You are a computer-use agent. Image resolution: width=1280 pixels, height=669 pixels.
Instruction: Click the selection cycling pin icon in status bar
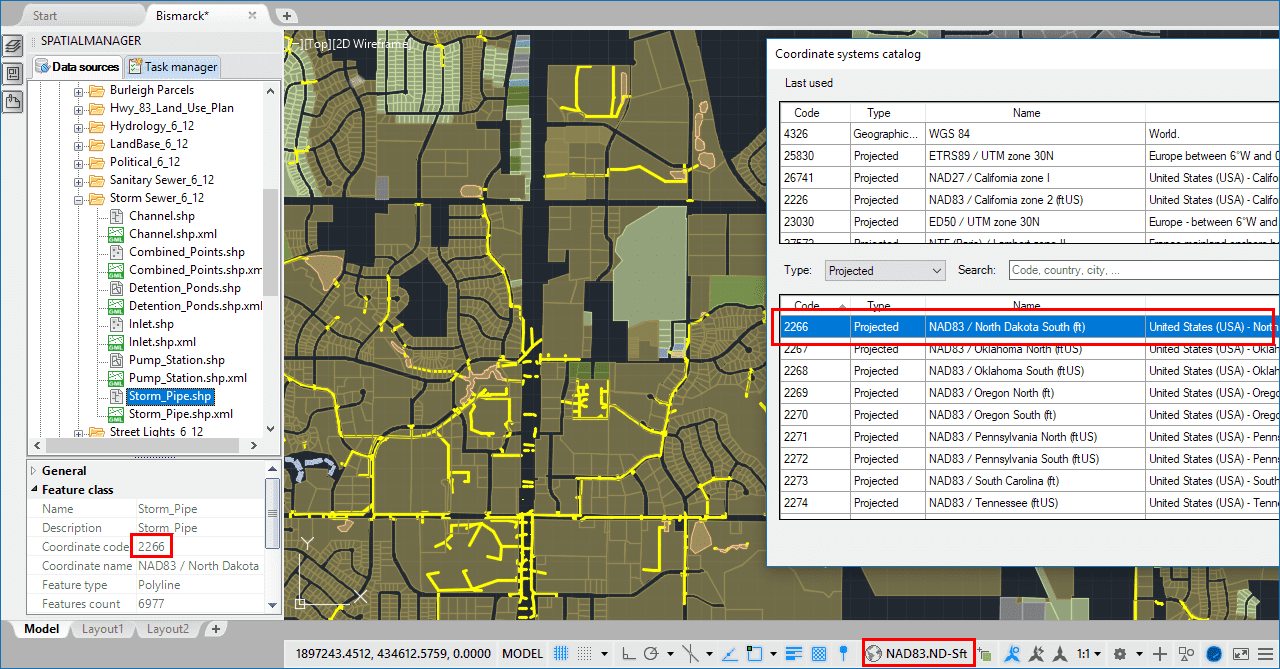point(843,653)
